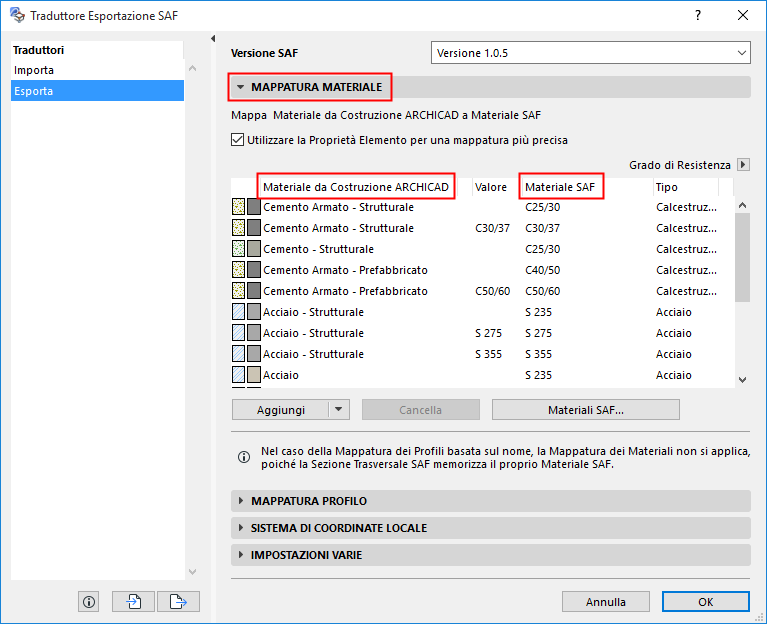Open Materiali SAF... dialog
The height and width of the screenshot is (624, 767).
[x=586, y=409]
